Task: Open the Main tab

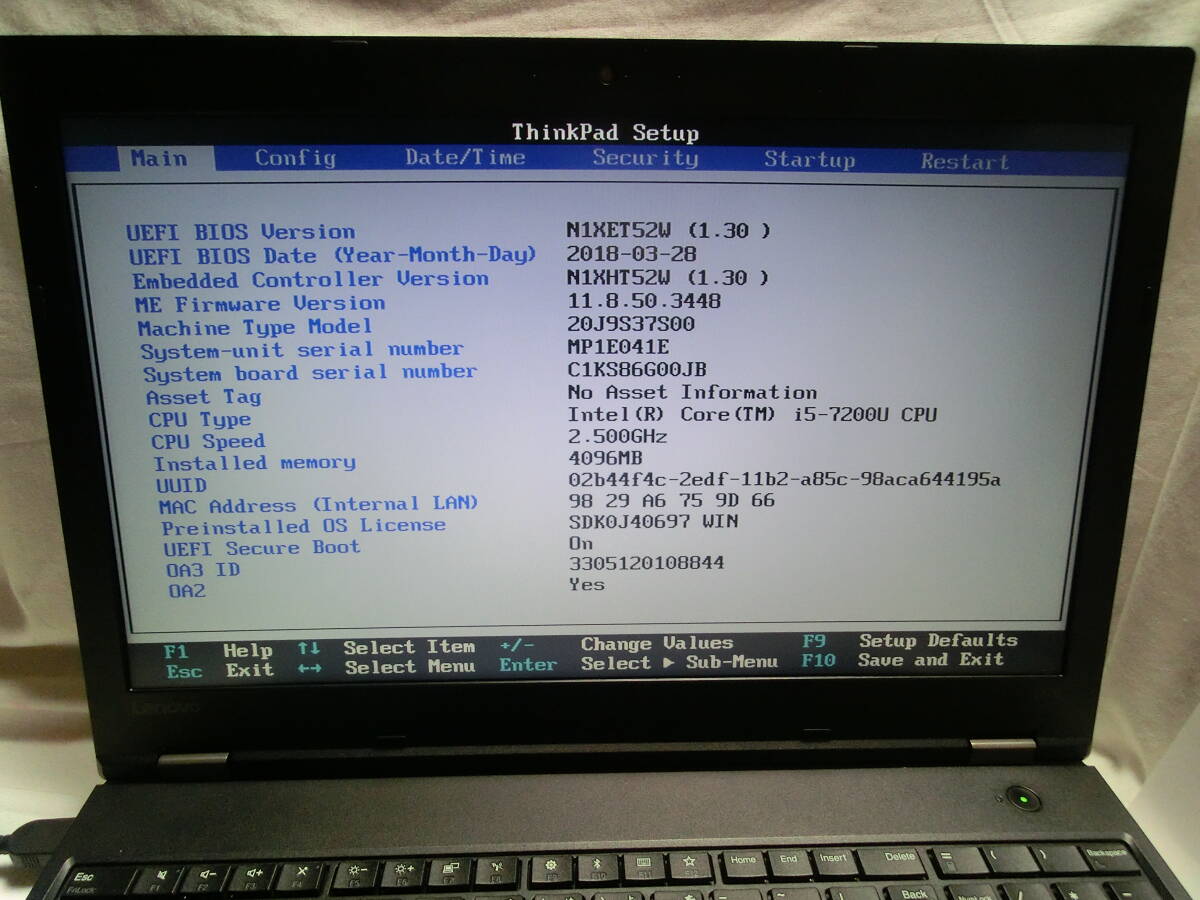Action: (x=159, y=158)
